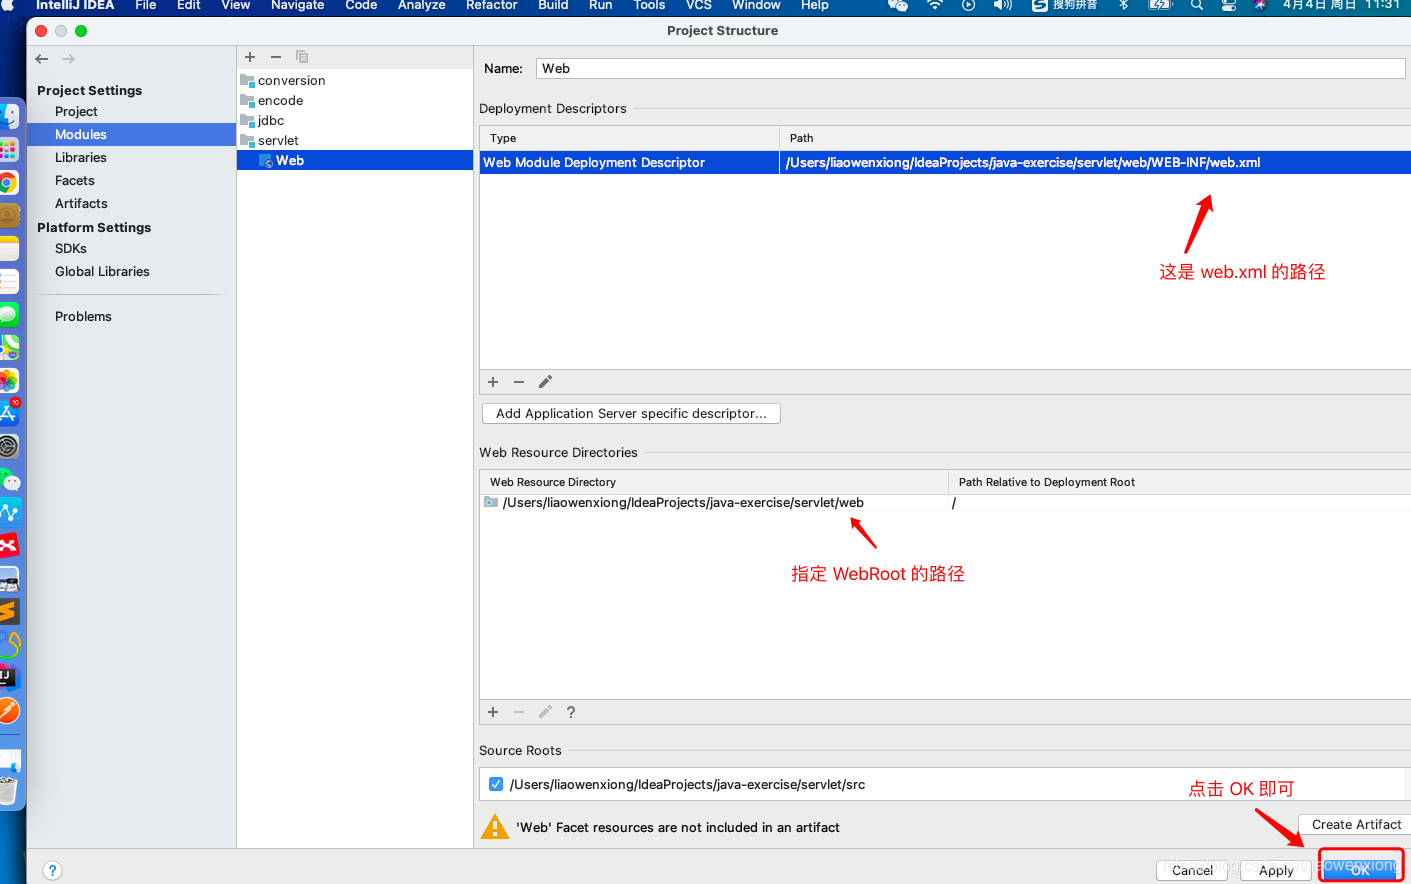
Task: Click Add Application Server specific descriptor button
Action: point(631,413)
